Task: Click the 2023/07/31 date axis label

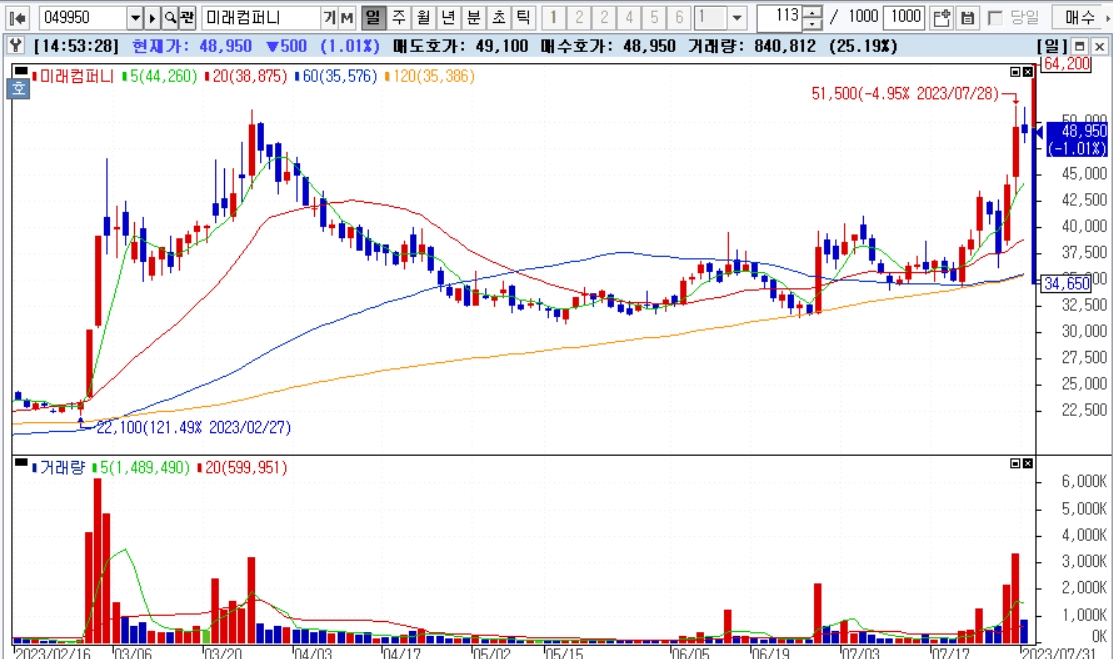Action: coord(1058,653)
